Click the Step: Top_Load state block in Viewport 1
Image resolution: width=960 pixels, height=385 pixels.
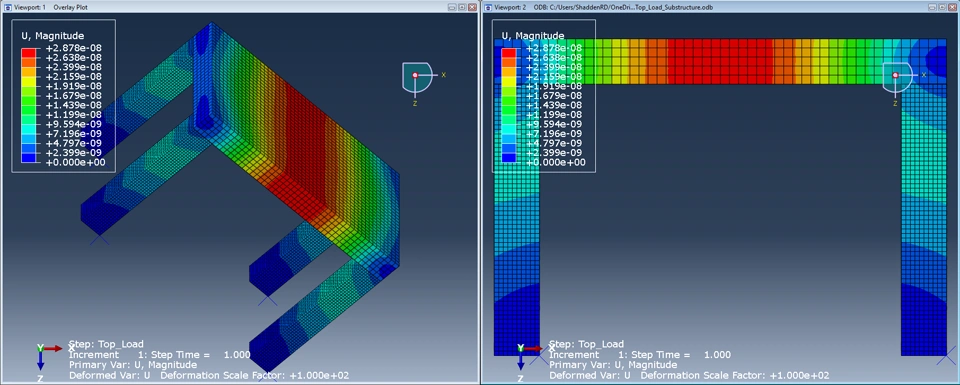(x=208, y=360)
